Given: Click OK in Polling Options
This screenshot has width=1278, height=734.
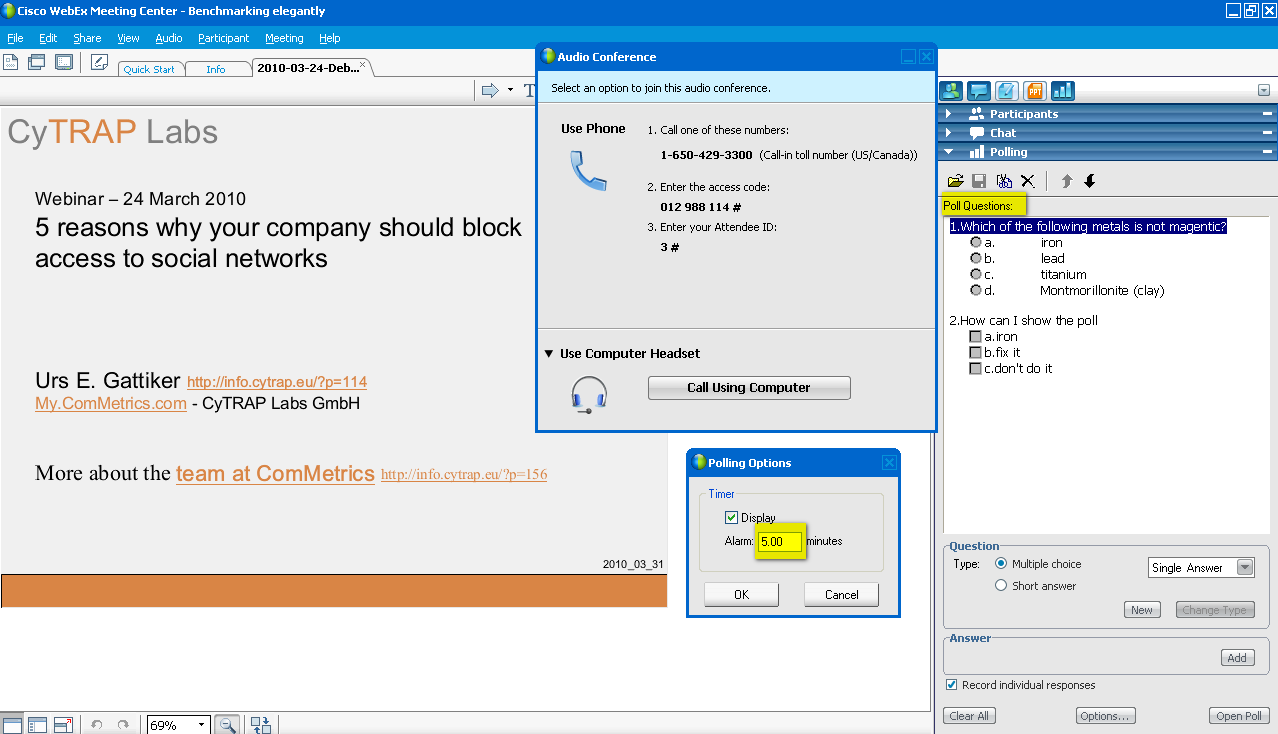Looking at the screenshot, I should 741,594.
